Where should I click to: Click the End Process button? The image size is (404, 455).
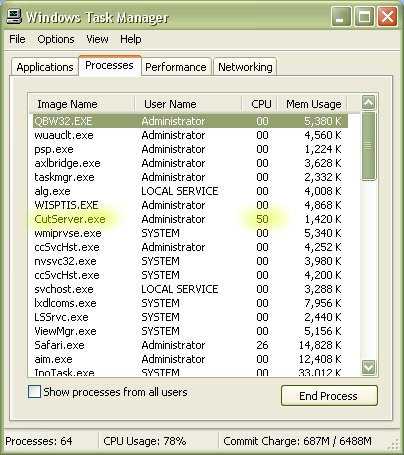tap(329, 396)
